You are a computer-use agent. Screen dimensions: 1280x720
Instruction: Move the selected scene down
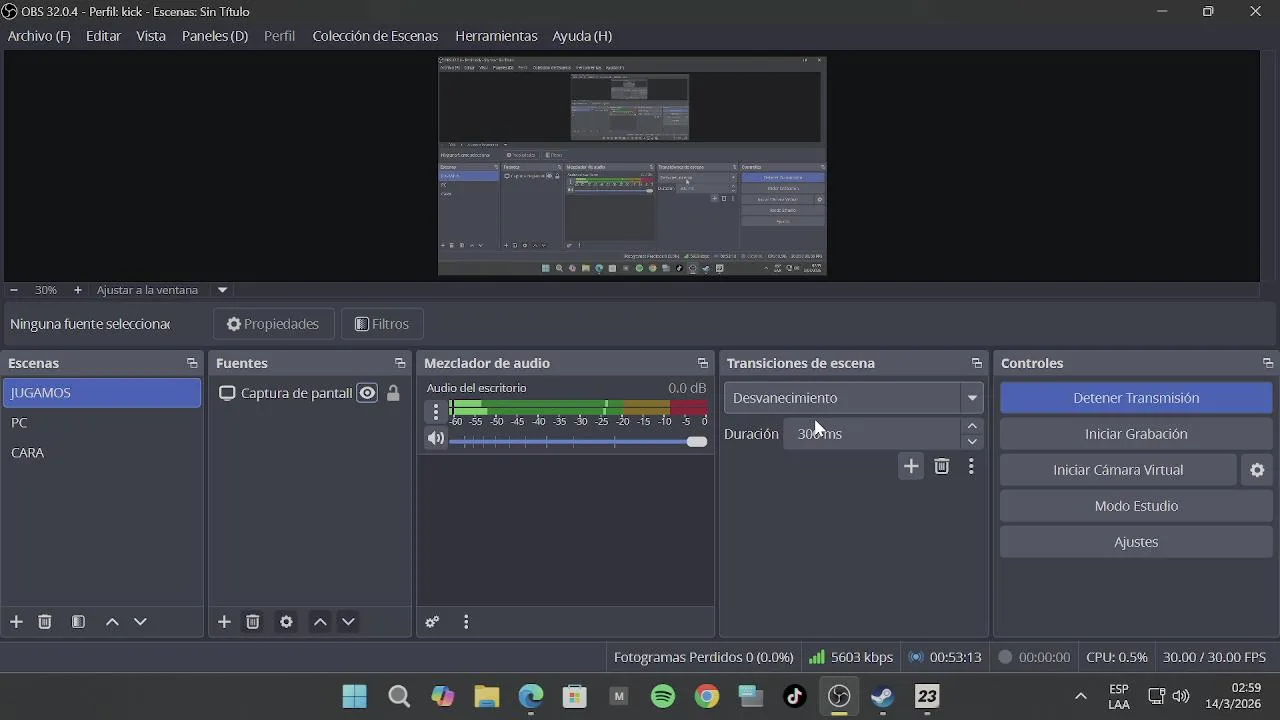(140, 622)
